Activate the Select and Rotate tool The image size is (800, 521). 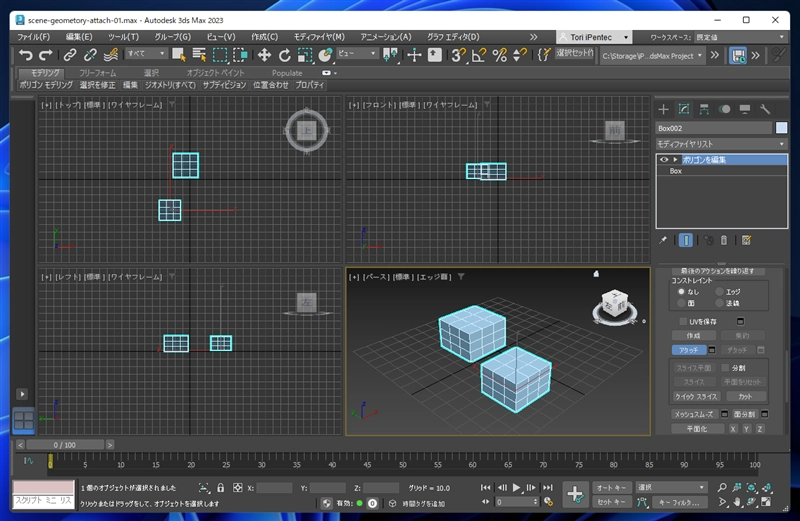(284, 55)
